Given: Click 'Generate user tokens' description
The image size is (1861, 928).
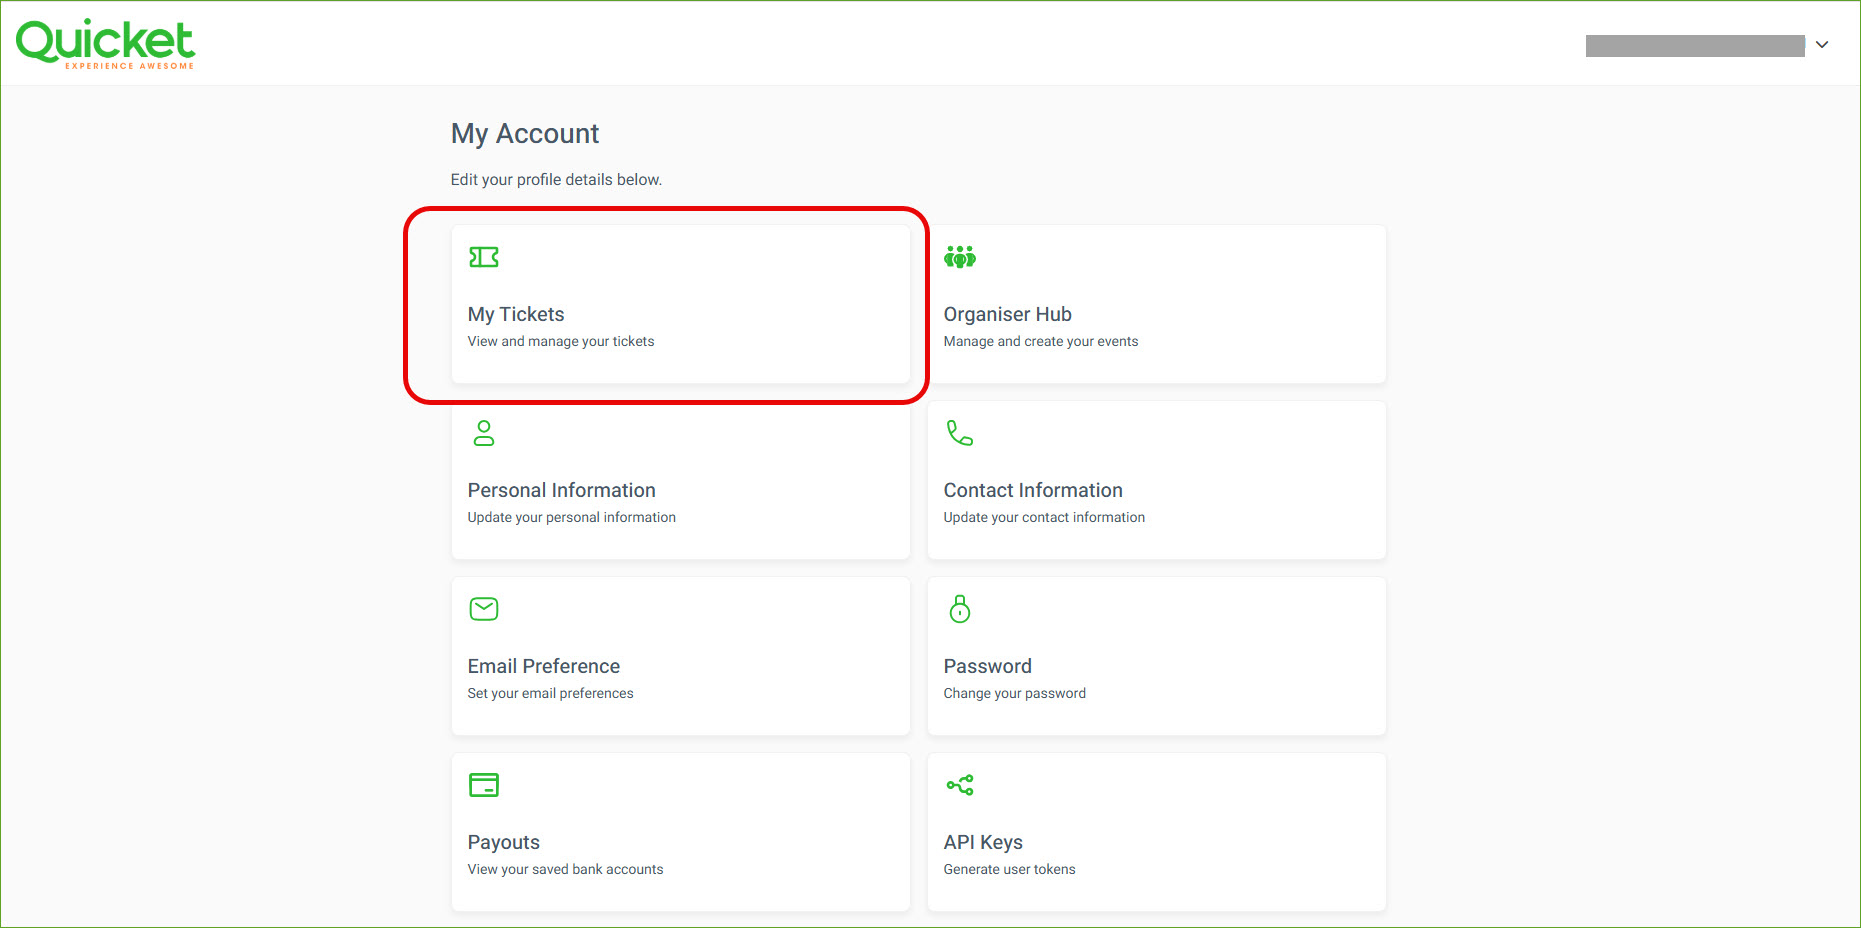Looking at the screenshot, I should (1009, 869).
